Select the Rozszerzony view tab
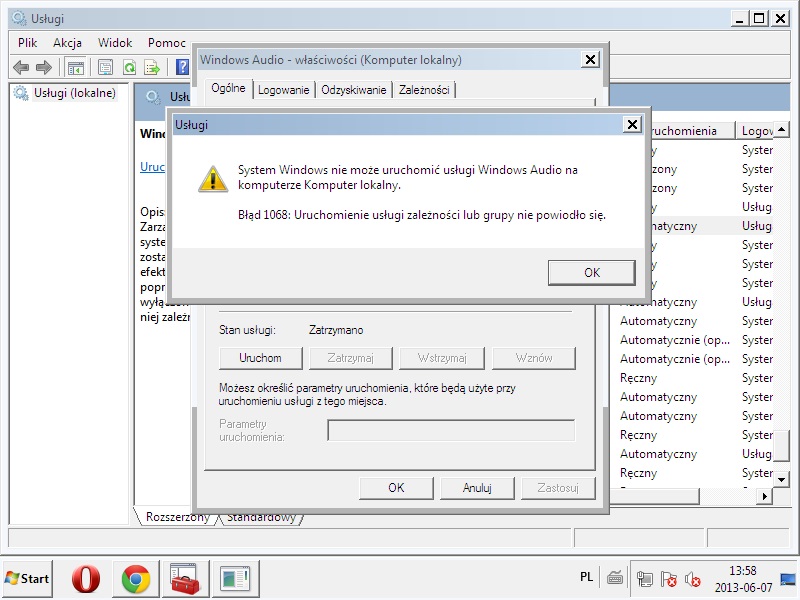Screen dimensions: 800x600 178,517
